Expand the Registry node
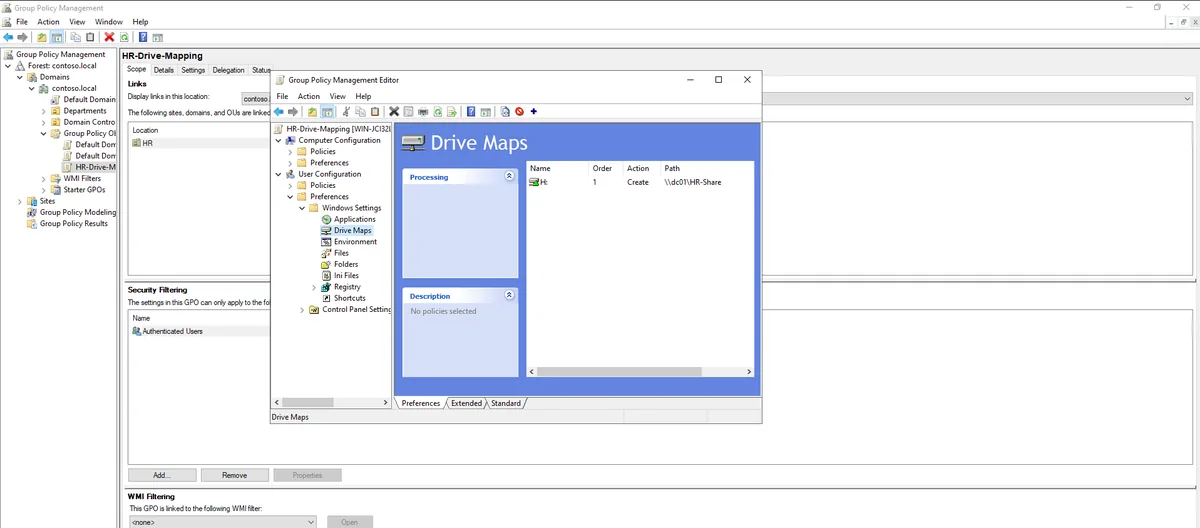The height and width of the screenshot is (528, 1200). point(314,287)
